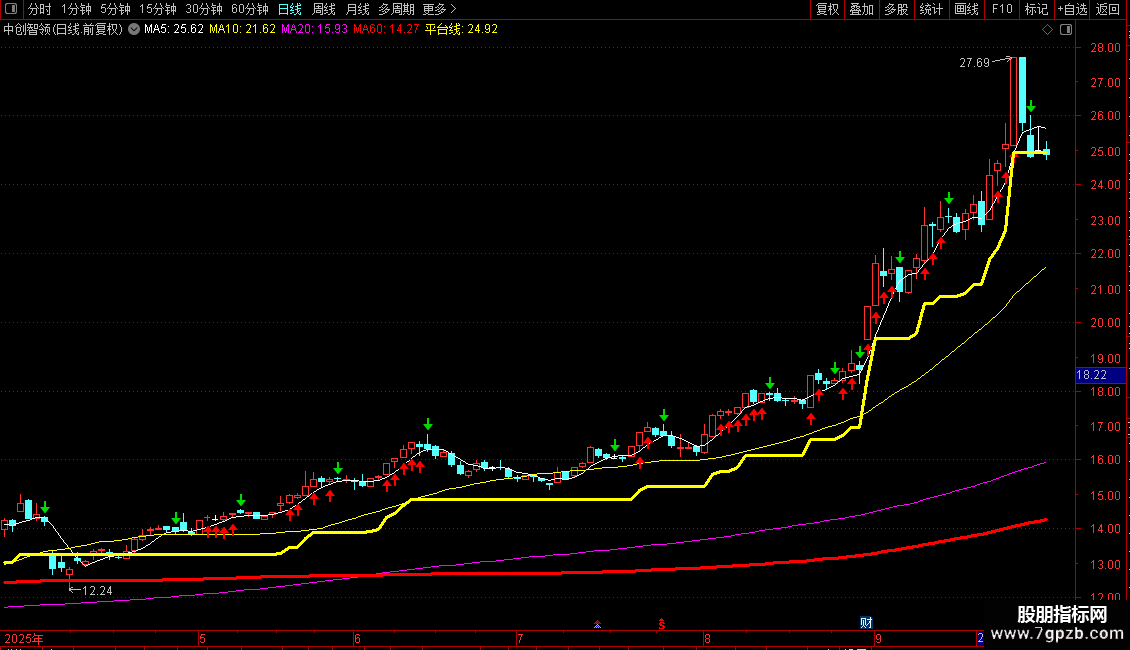1130x650 pixels.
Task: Click the 18.22 price marker on axis
Action: pyautogui.click(x=1100, y=375)
